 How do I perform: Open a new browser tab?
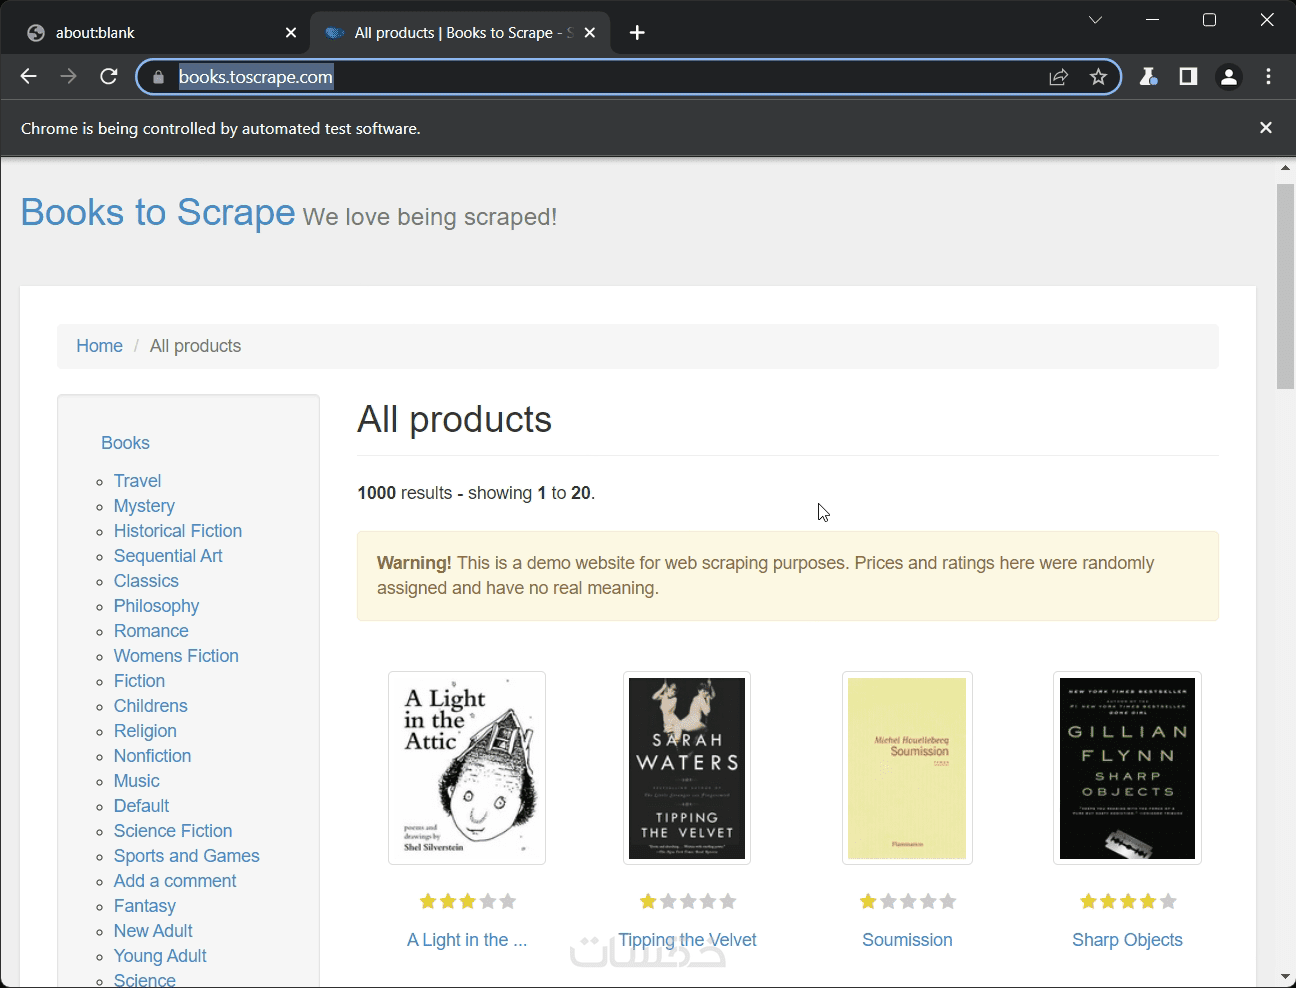[x=637, y=33]
